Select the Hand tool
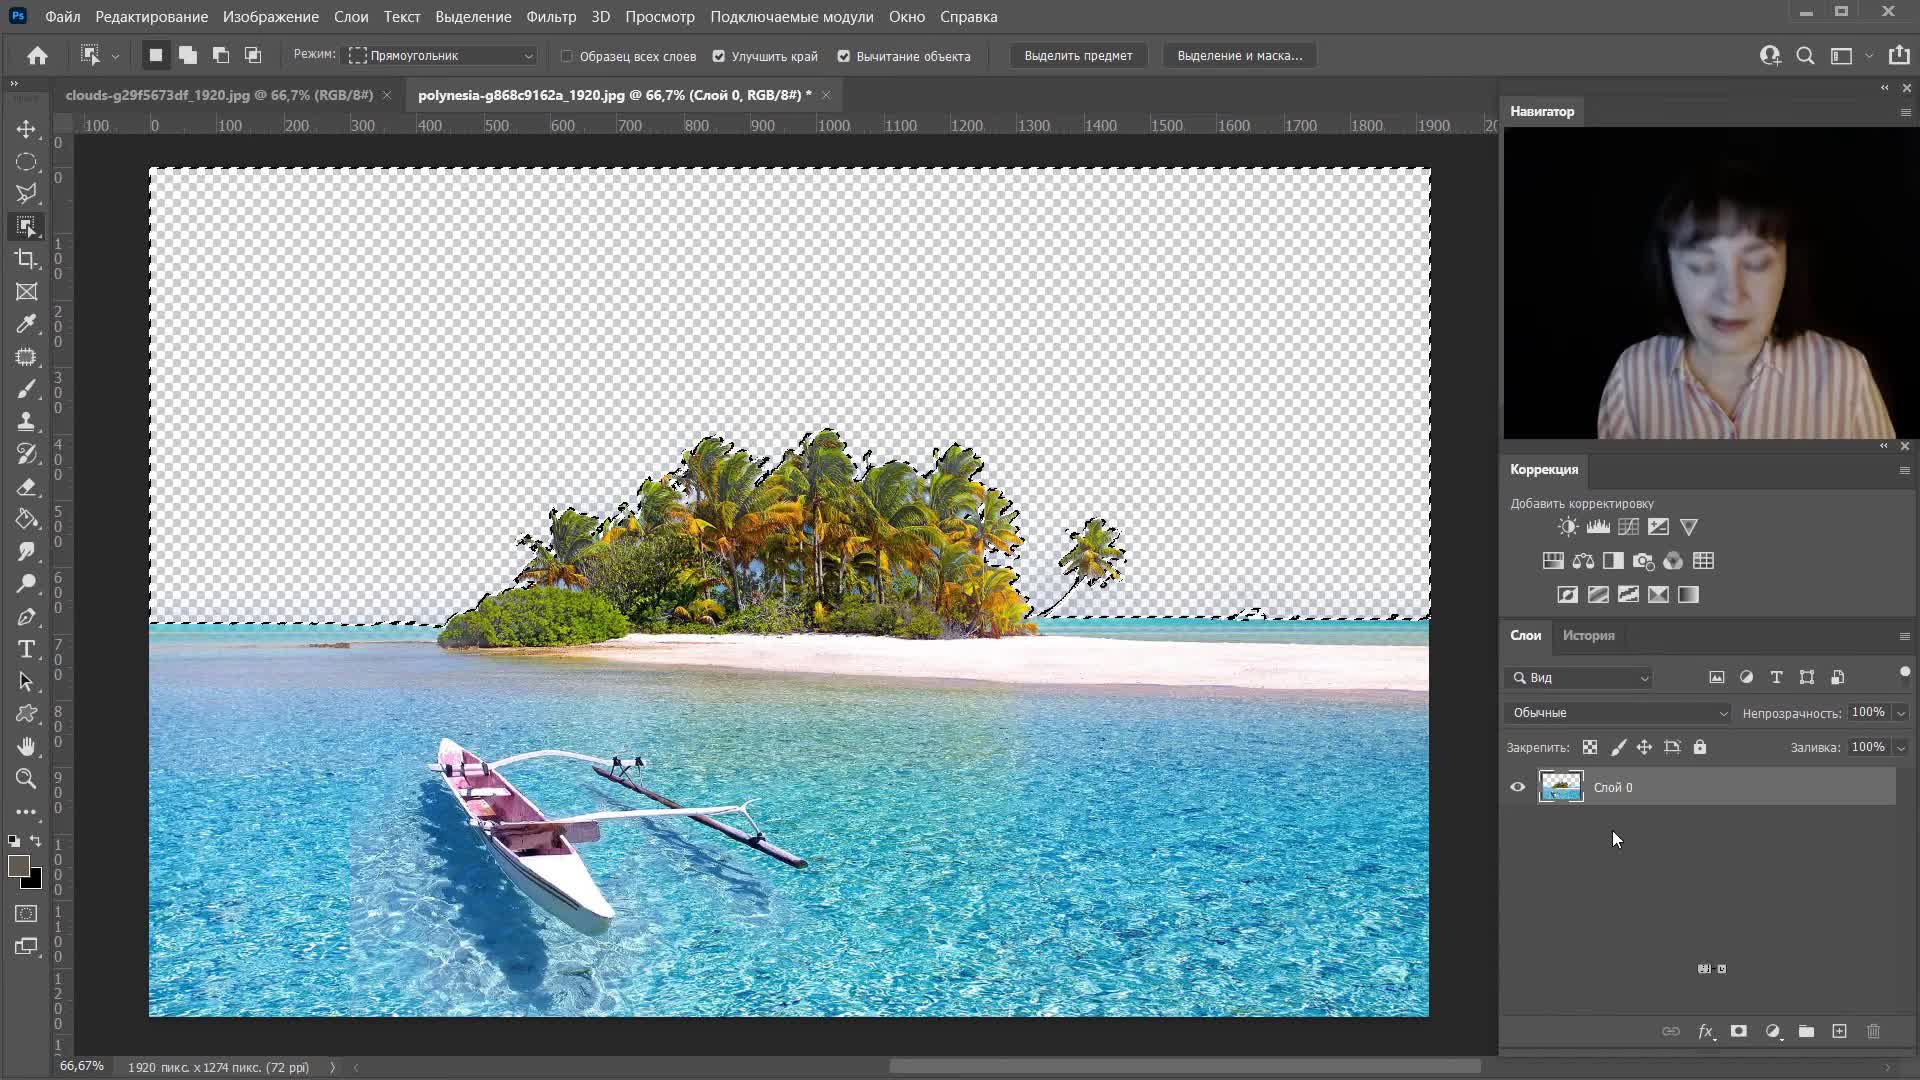The height and width of the screenshot is (1080, 1920). [x=27, y=746]
